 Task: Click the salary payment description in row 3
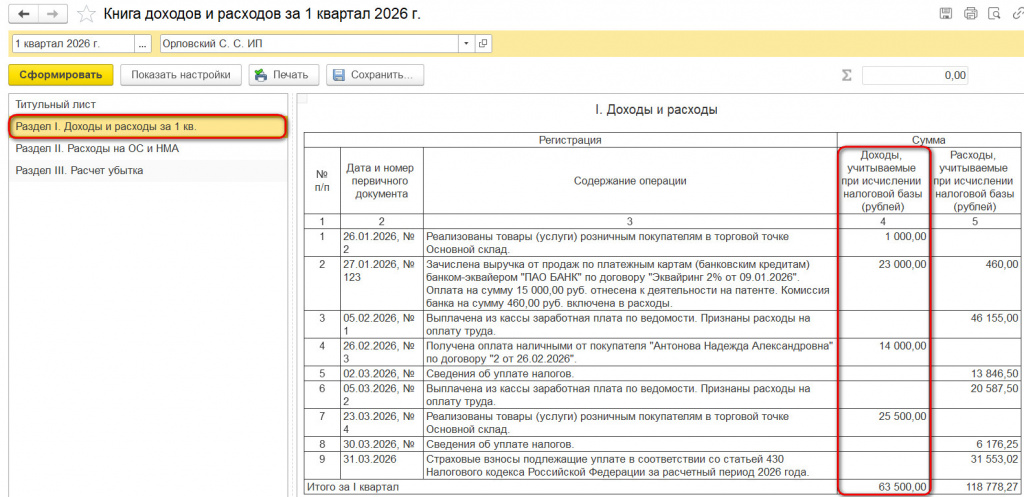pos(630,325)
